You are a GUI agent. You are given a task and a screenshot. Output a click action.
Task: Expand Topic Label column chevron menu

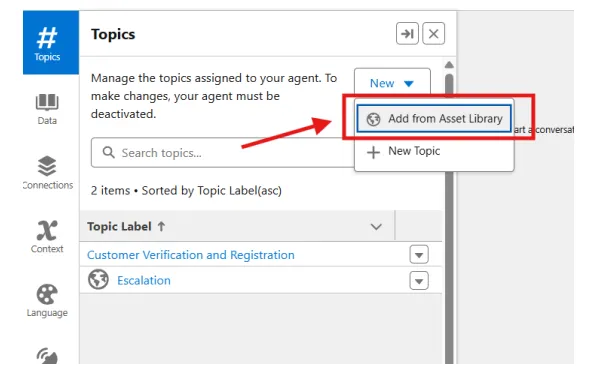(376, 227)
